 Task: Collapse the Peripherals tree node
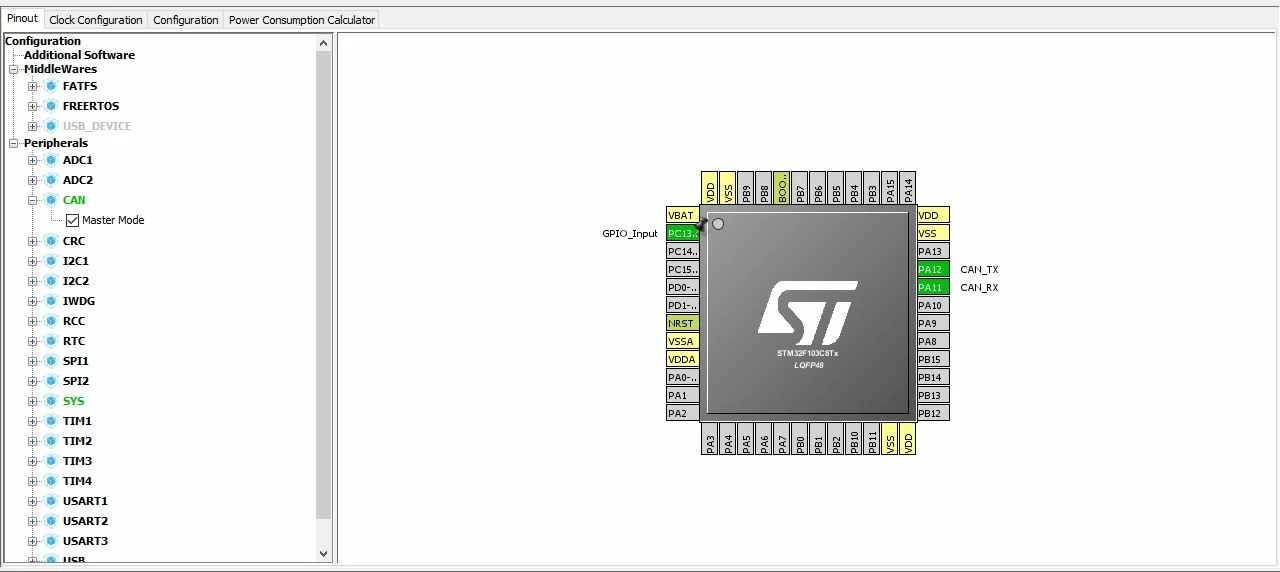click(14, 143)
